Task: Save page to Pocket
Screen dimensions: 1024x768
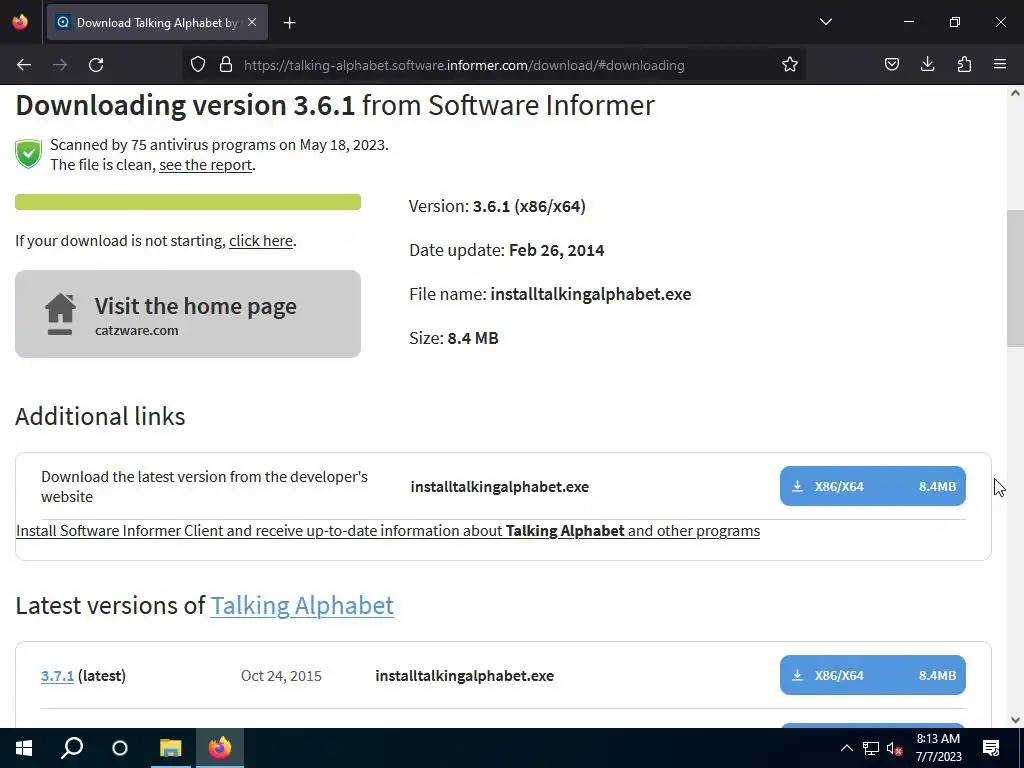Action: [x=891, y=65]
